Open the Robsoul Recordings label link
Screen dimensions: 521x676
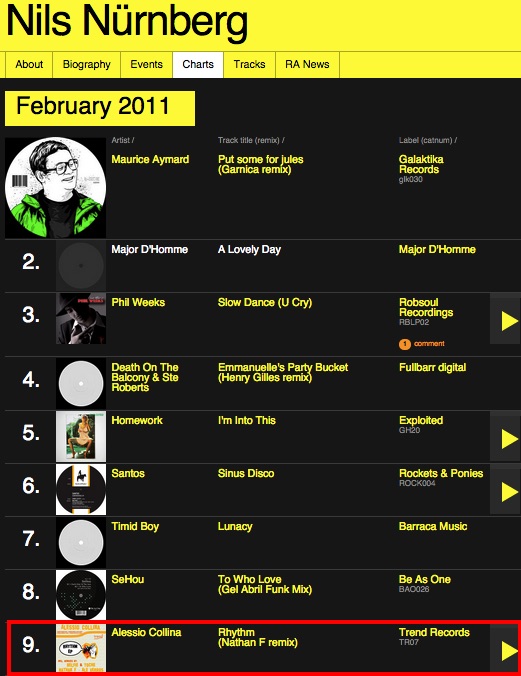(426, 307)
